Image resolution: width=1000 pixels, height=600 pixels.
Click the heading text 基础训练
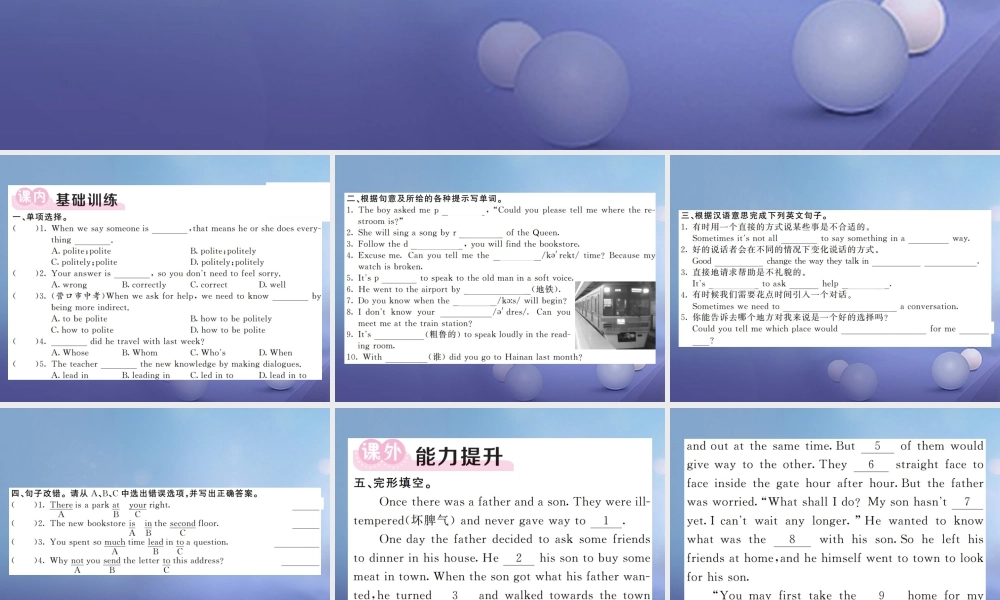tap(87, 200)
